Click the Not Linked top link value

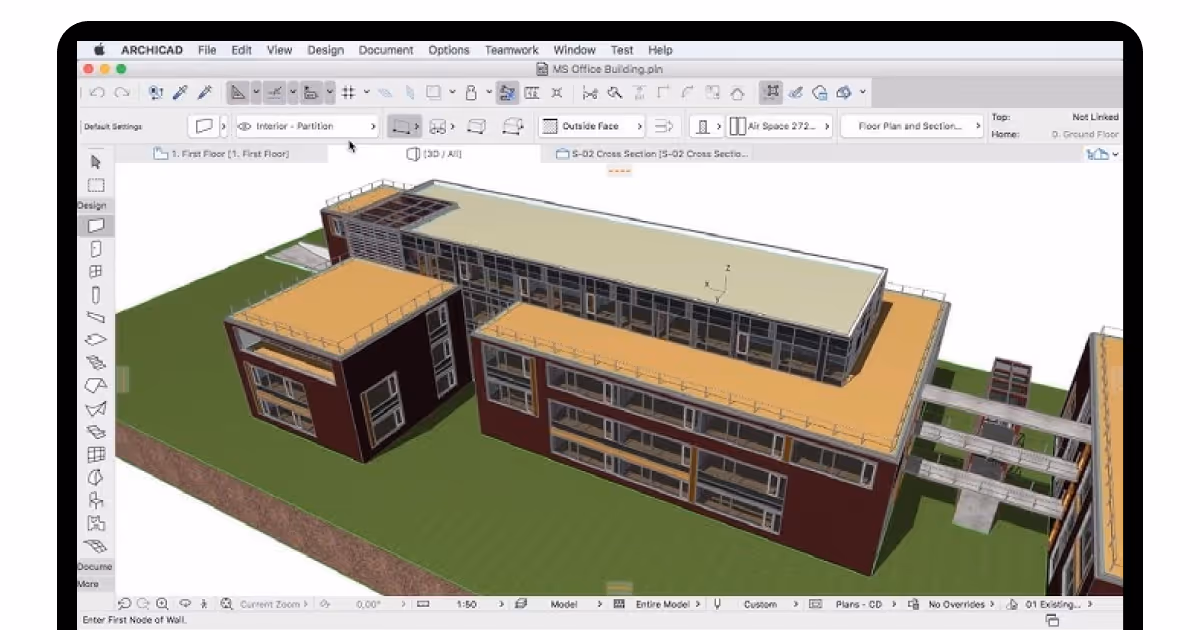tap(1094, 117)
